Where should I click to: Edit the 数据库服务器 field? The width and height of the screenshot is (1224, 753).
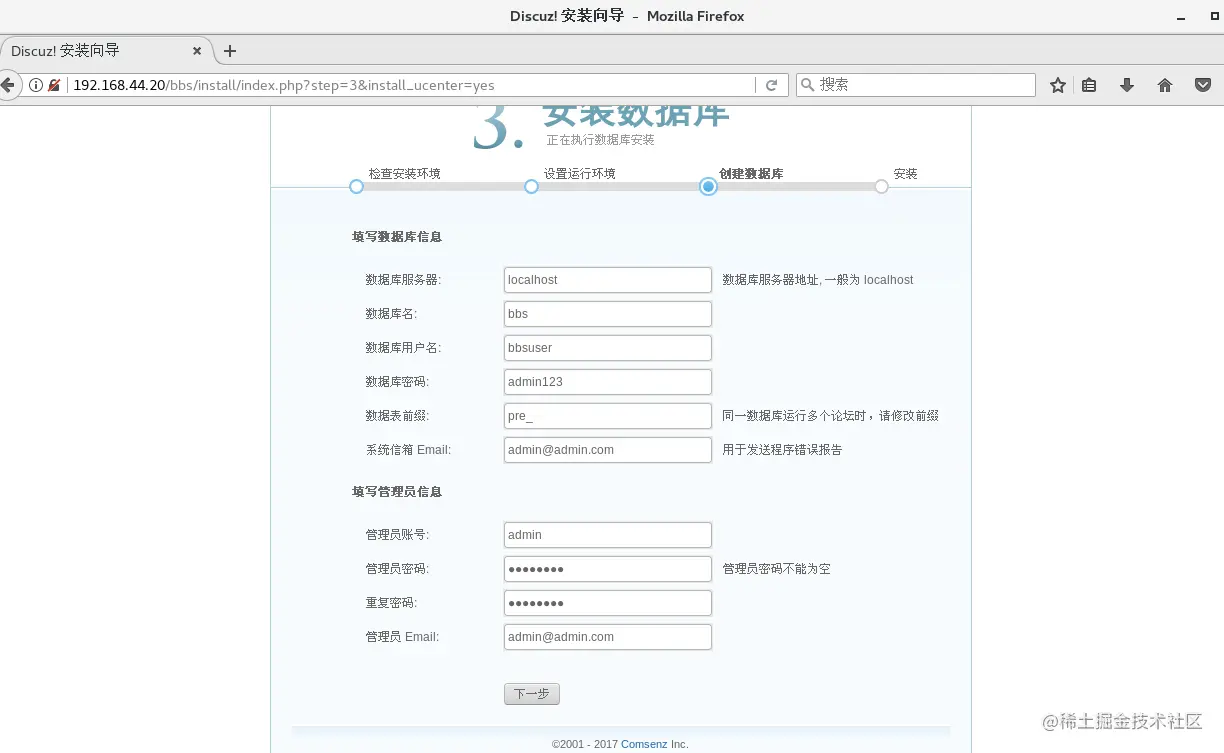[x=608, y=280]
